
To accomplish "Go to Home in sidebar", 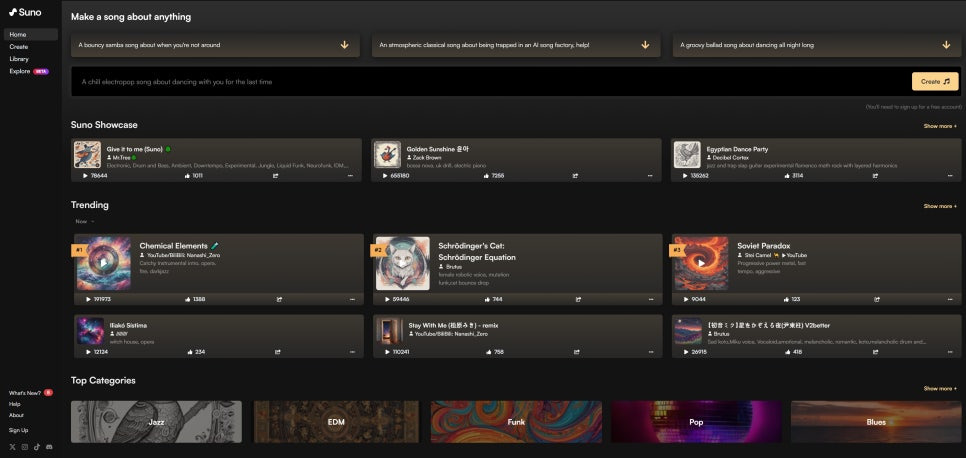I will [31, 35].
